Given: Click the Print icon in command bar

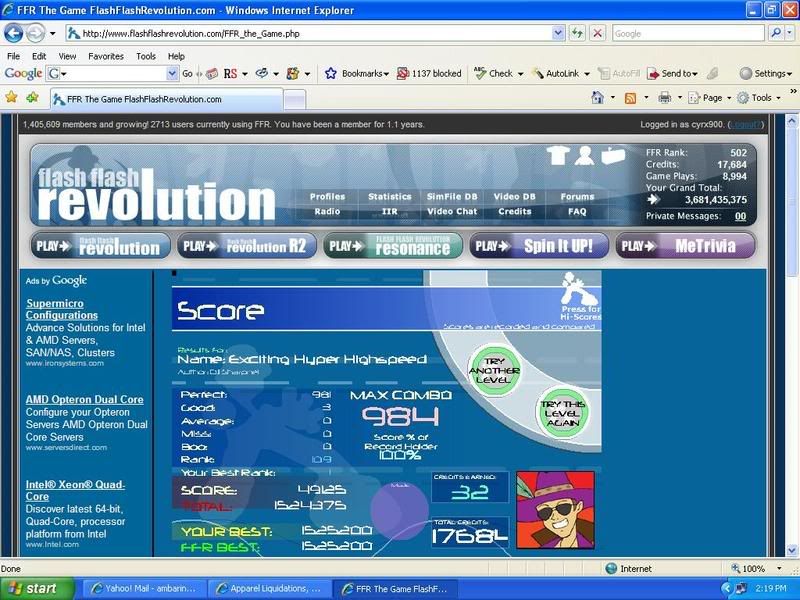Looking at the screenshot, I should tap(664, 98).
